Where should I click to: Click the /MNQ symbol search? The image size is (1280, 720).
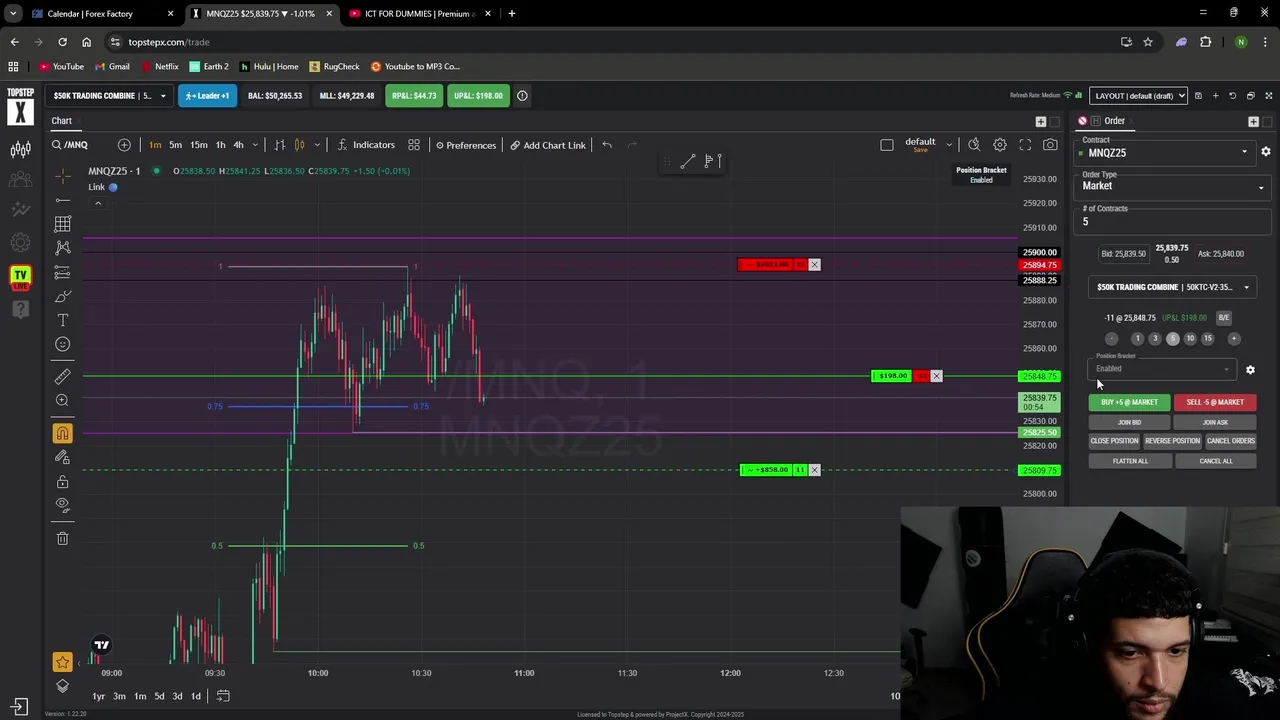coord(76,145)
